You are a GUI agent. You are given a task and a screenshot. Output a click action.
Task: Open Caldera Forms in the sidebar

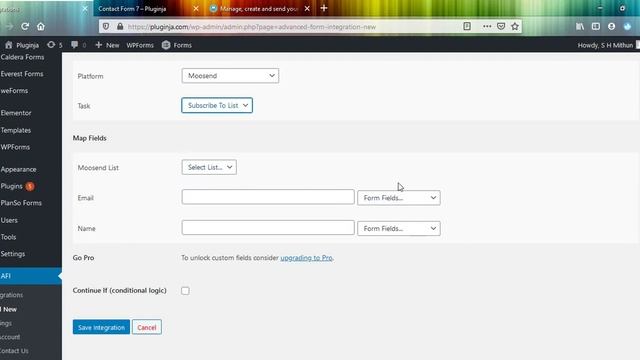[22, 57]
